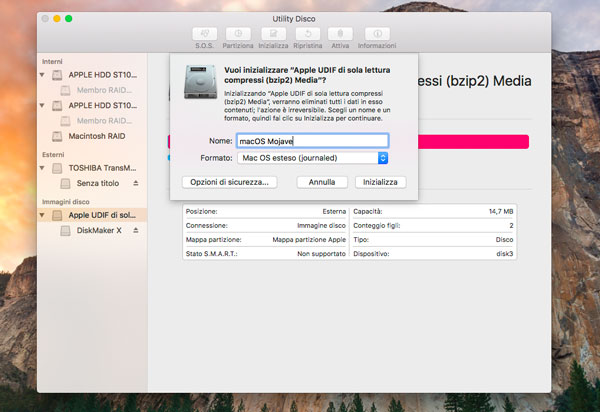Eject the DiskMaker X volume
Image resolution: width=600 pixels, height=412 pixels.
[135, 230]
